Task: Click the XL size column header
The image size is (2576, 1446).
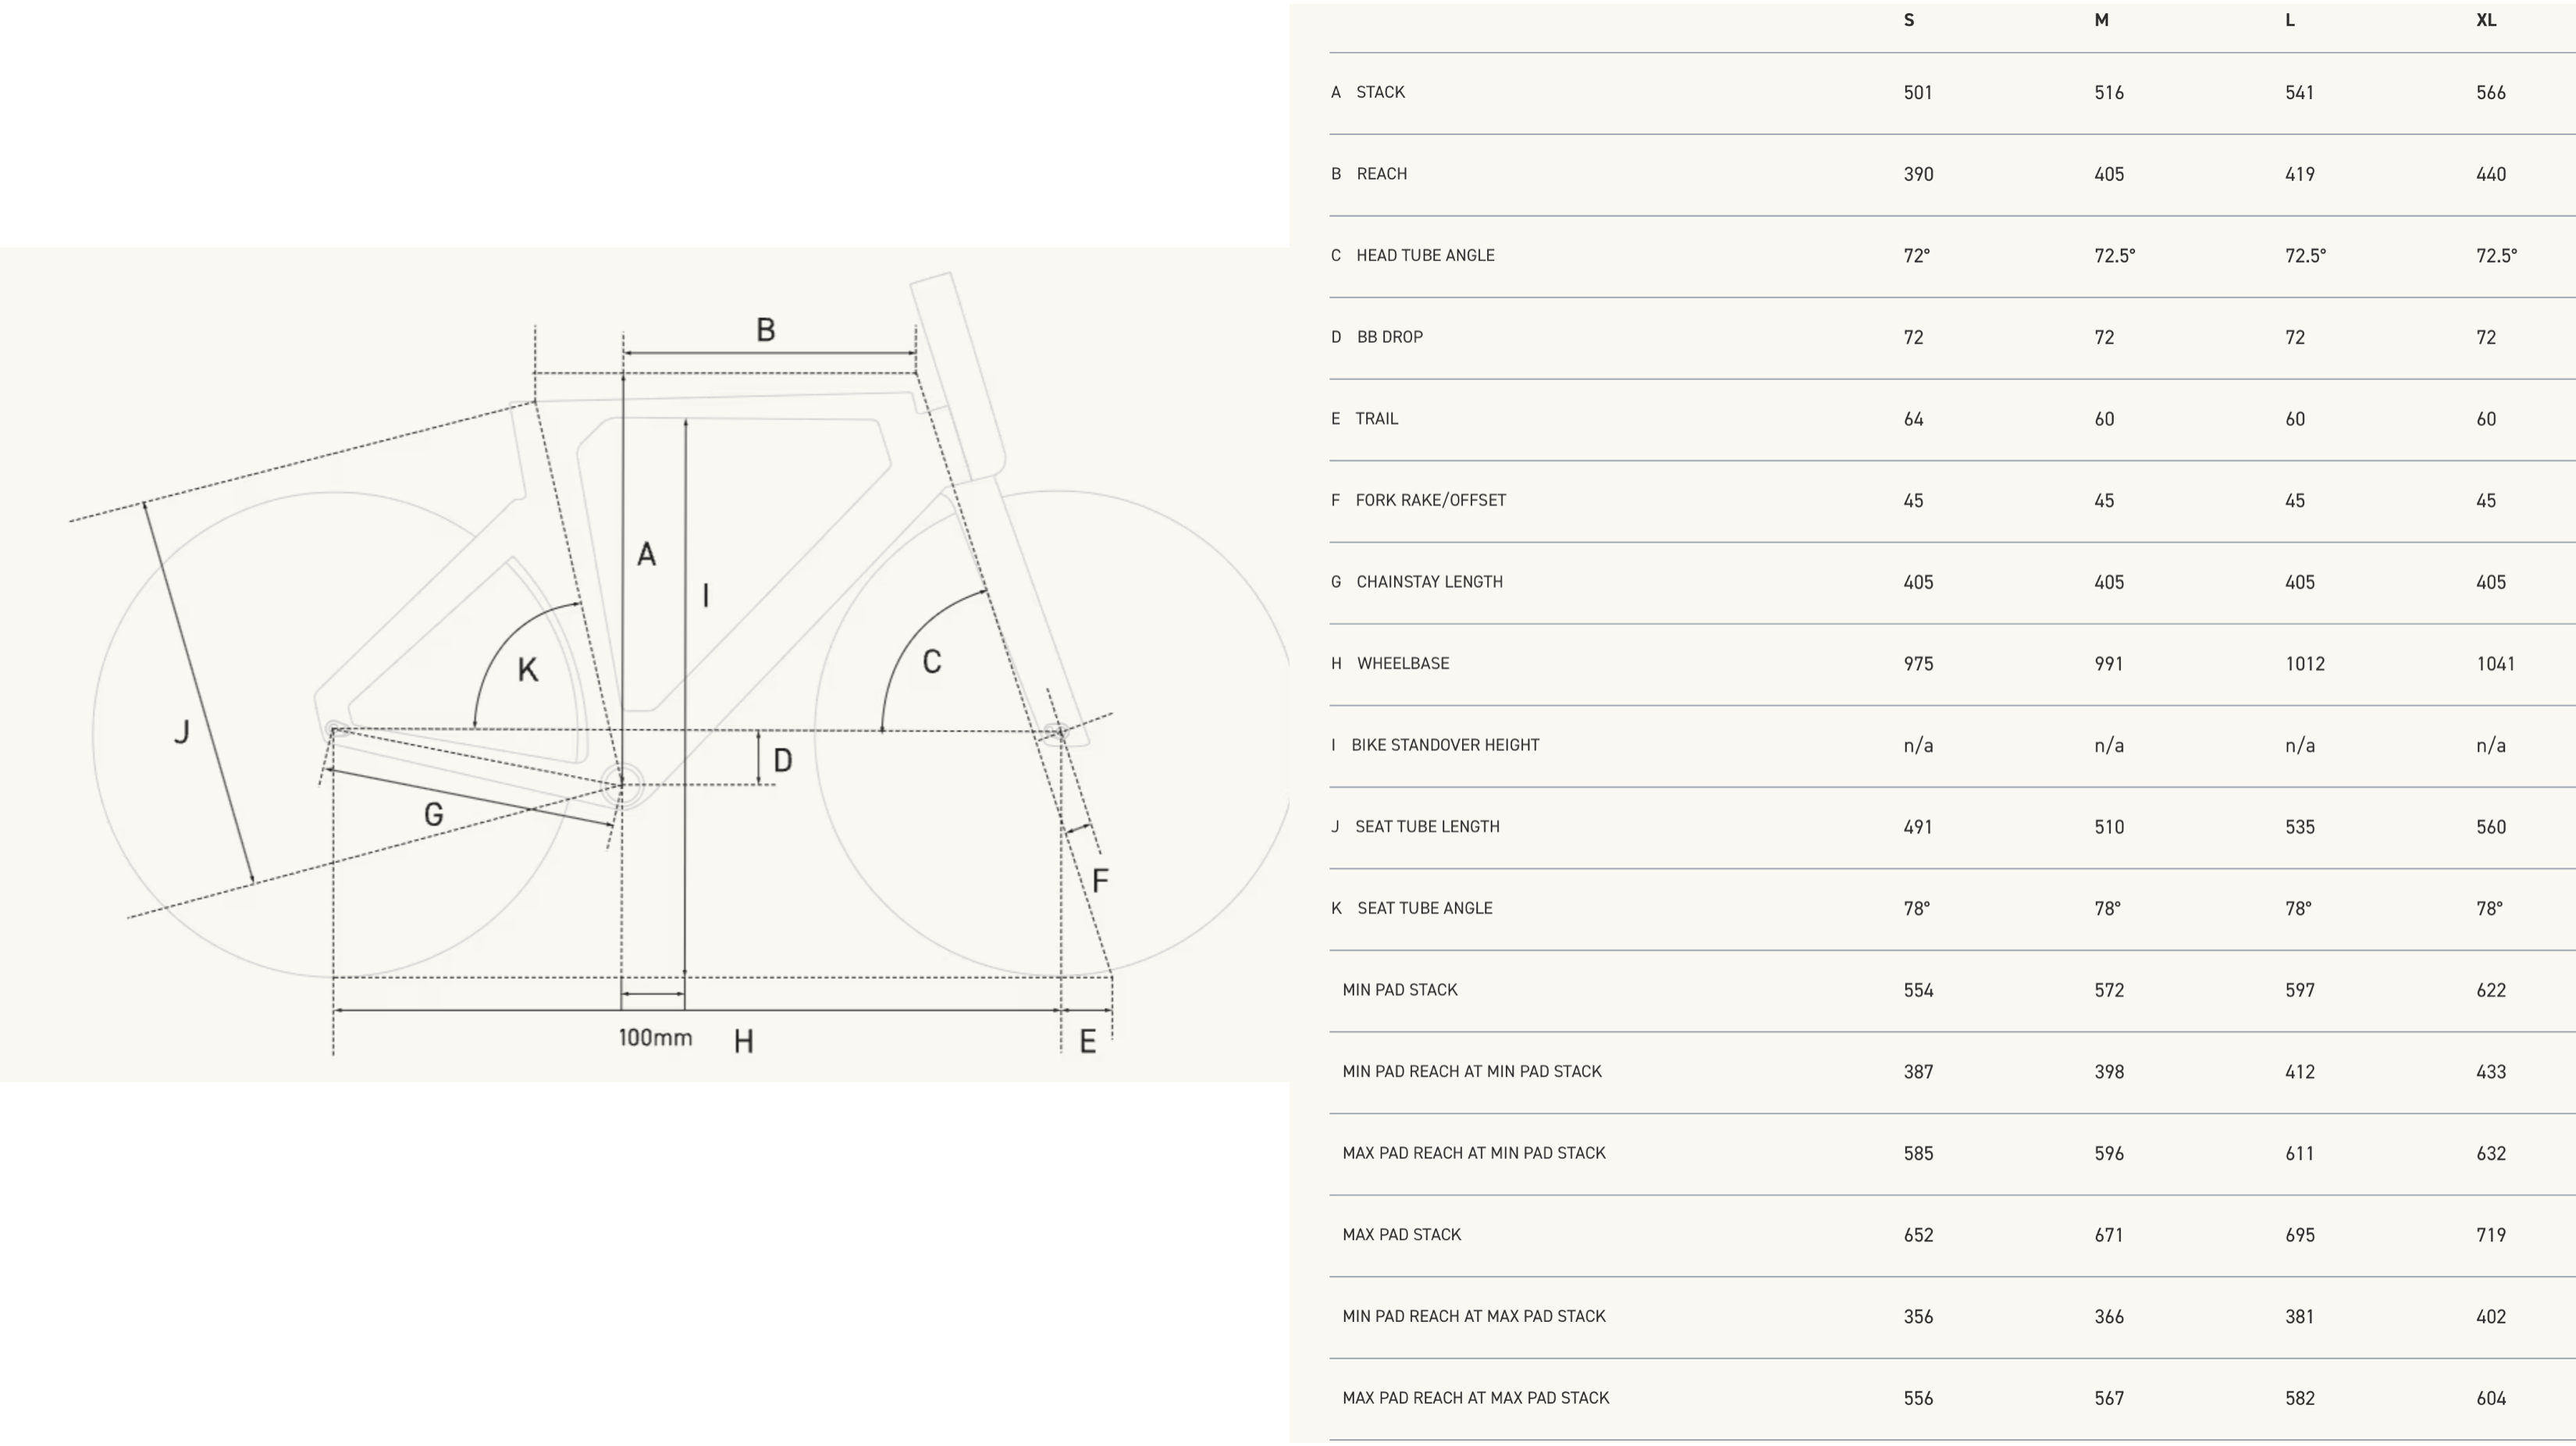Action: (2486, 20)
